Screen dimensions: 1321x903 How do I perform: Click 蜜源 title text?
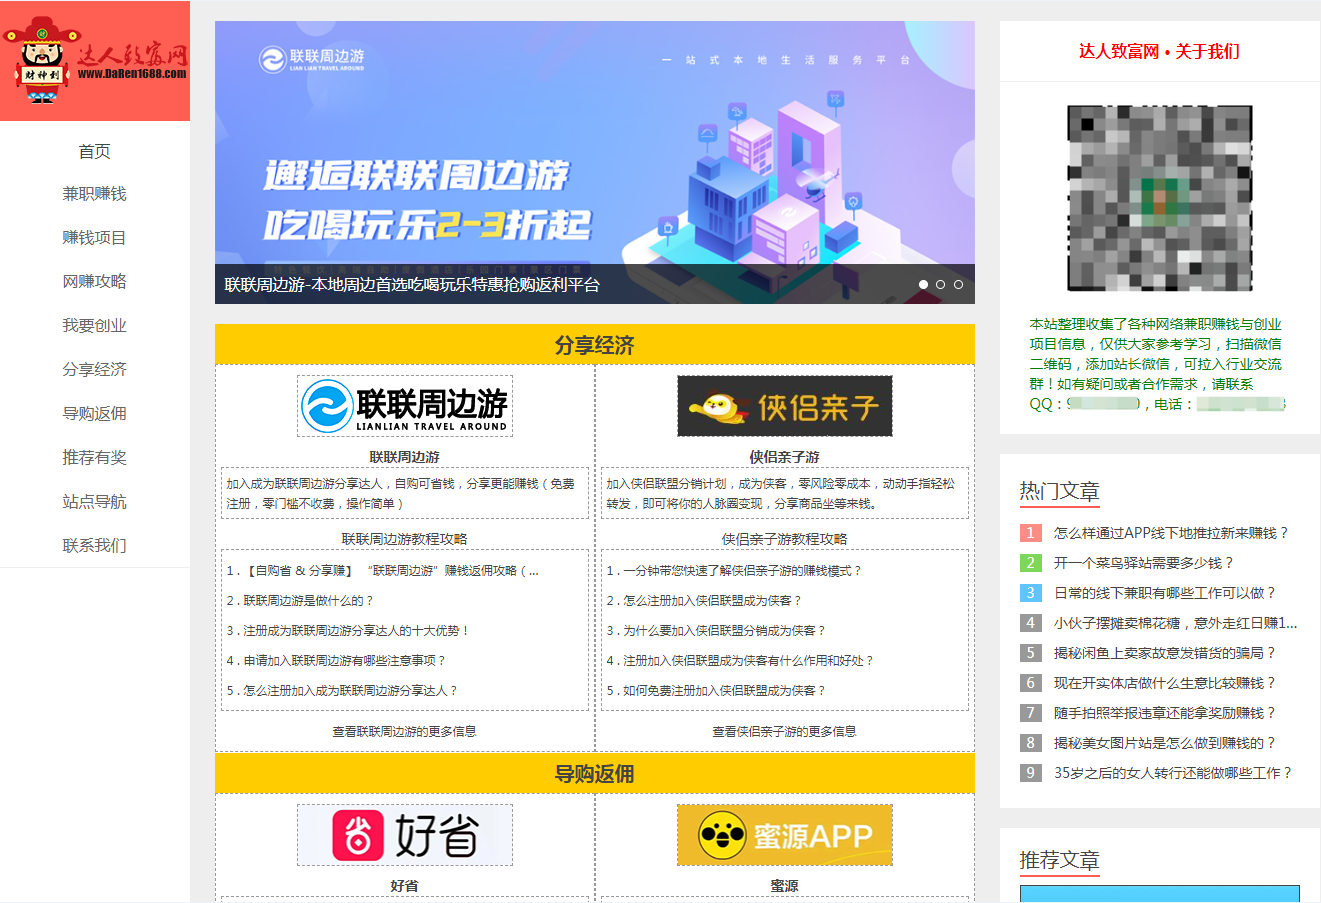[x=785, y=886]
